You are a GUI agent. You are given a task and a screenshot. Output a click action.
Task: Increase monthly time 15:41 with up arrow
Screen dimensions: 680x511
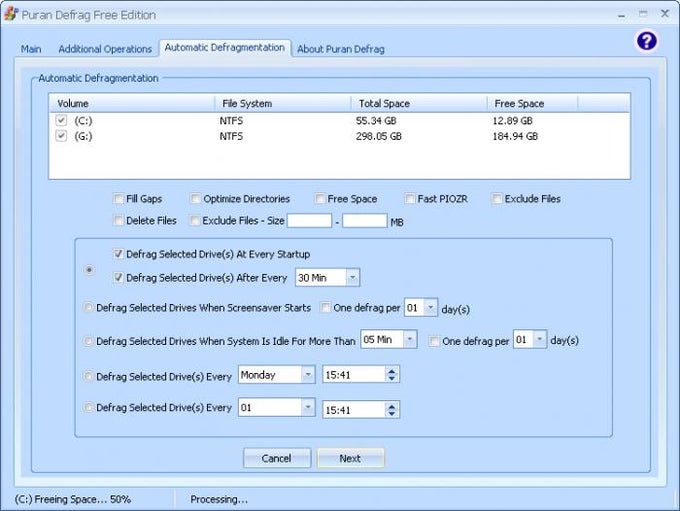[392, 406]
